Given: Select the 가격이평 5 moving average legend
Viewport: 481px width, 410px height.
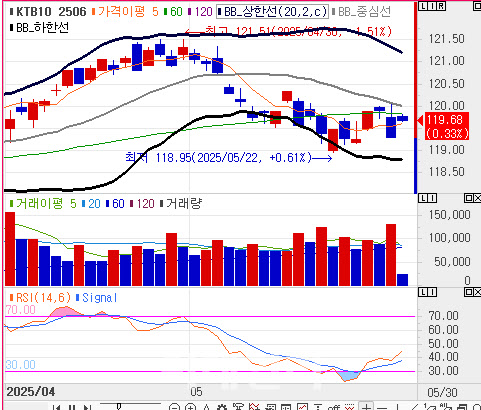Looking at the screenshot, I should click(125, 12).
